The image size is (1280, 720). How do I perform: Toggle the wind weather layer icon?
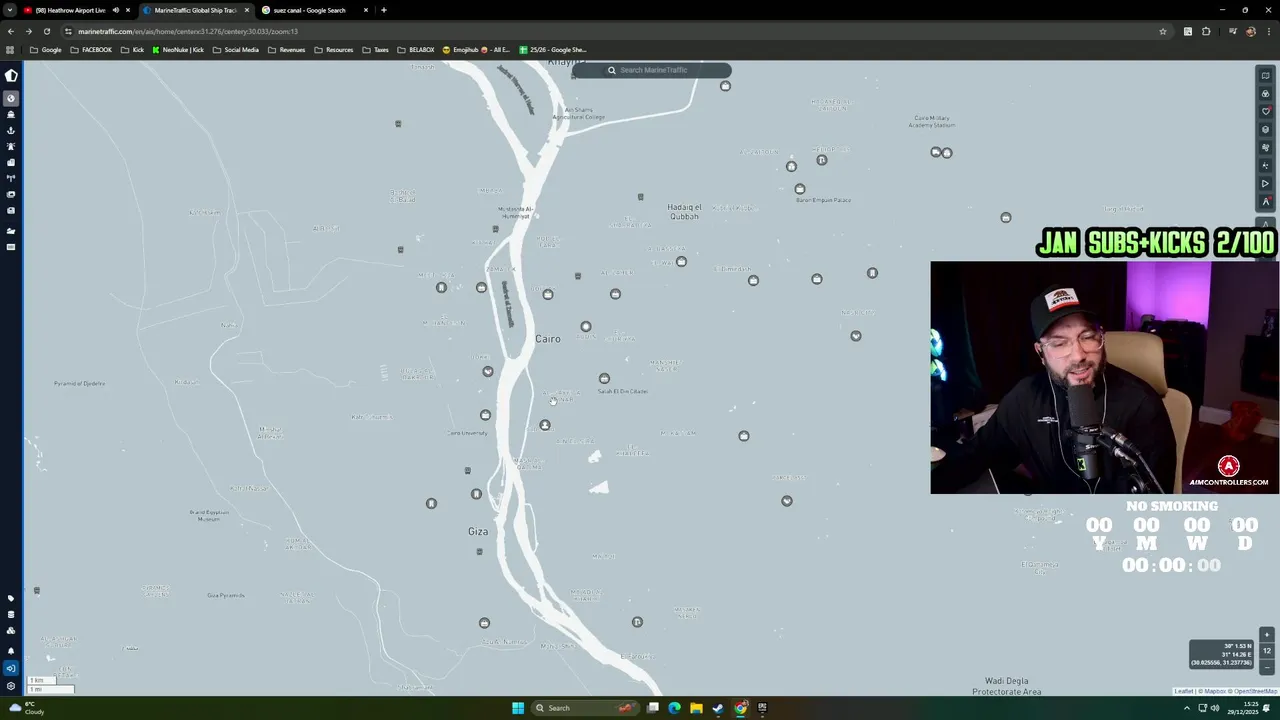[x=1266, y=147]
